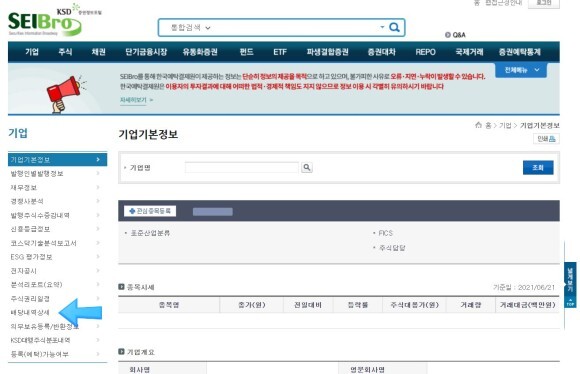580x374 pixels.
Task: Open the 파생결합증권 main menu
Action: (x=327, y=52)
